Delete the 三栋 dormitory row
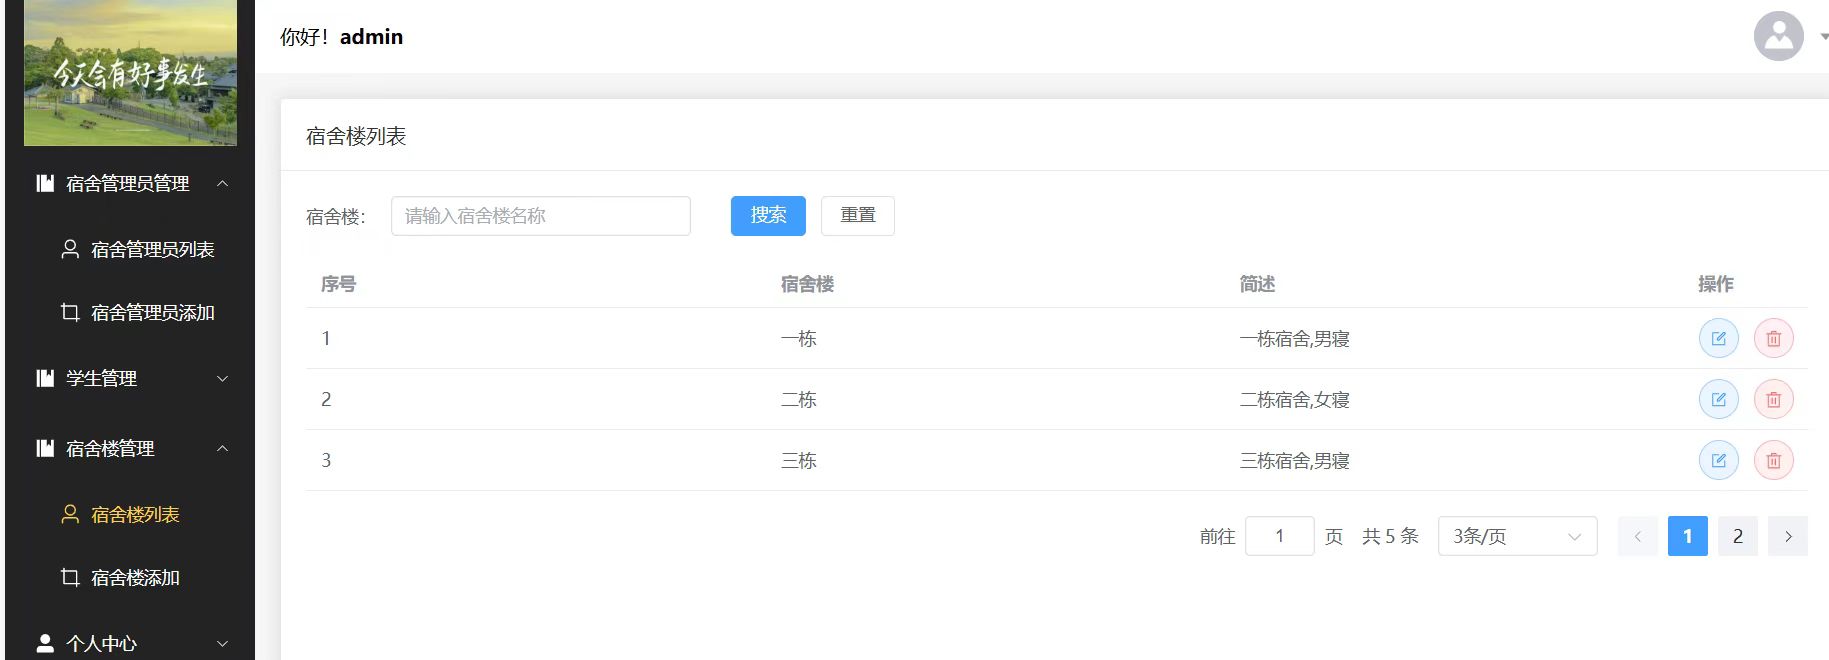Viewport: 1829px width, 660px height. click(x=1773, y=461)
